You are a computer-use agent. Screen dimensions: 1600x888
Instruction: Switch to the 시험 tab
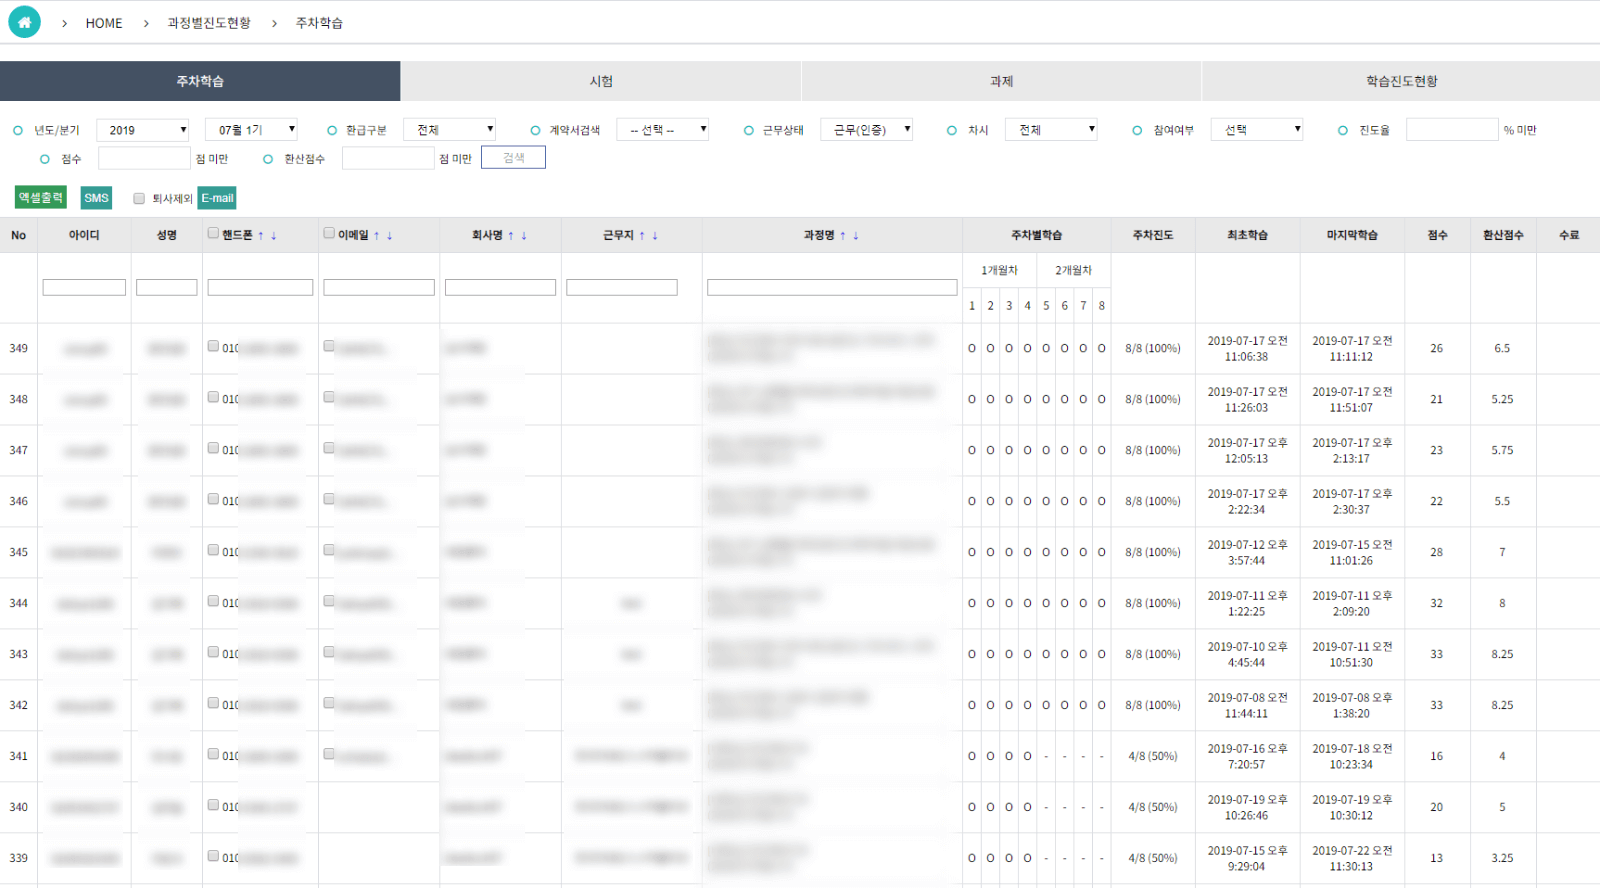601,81
